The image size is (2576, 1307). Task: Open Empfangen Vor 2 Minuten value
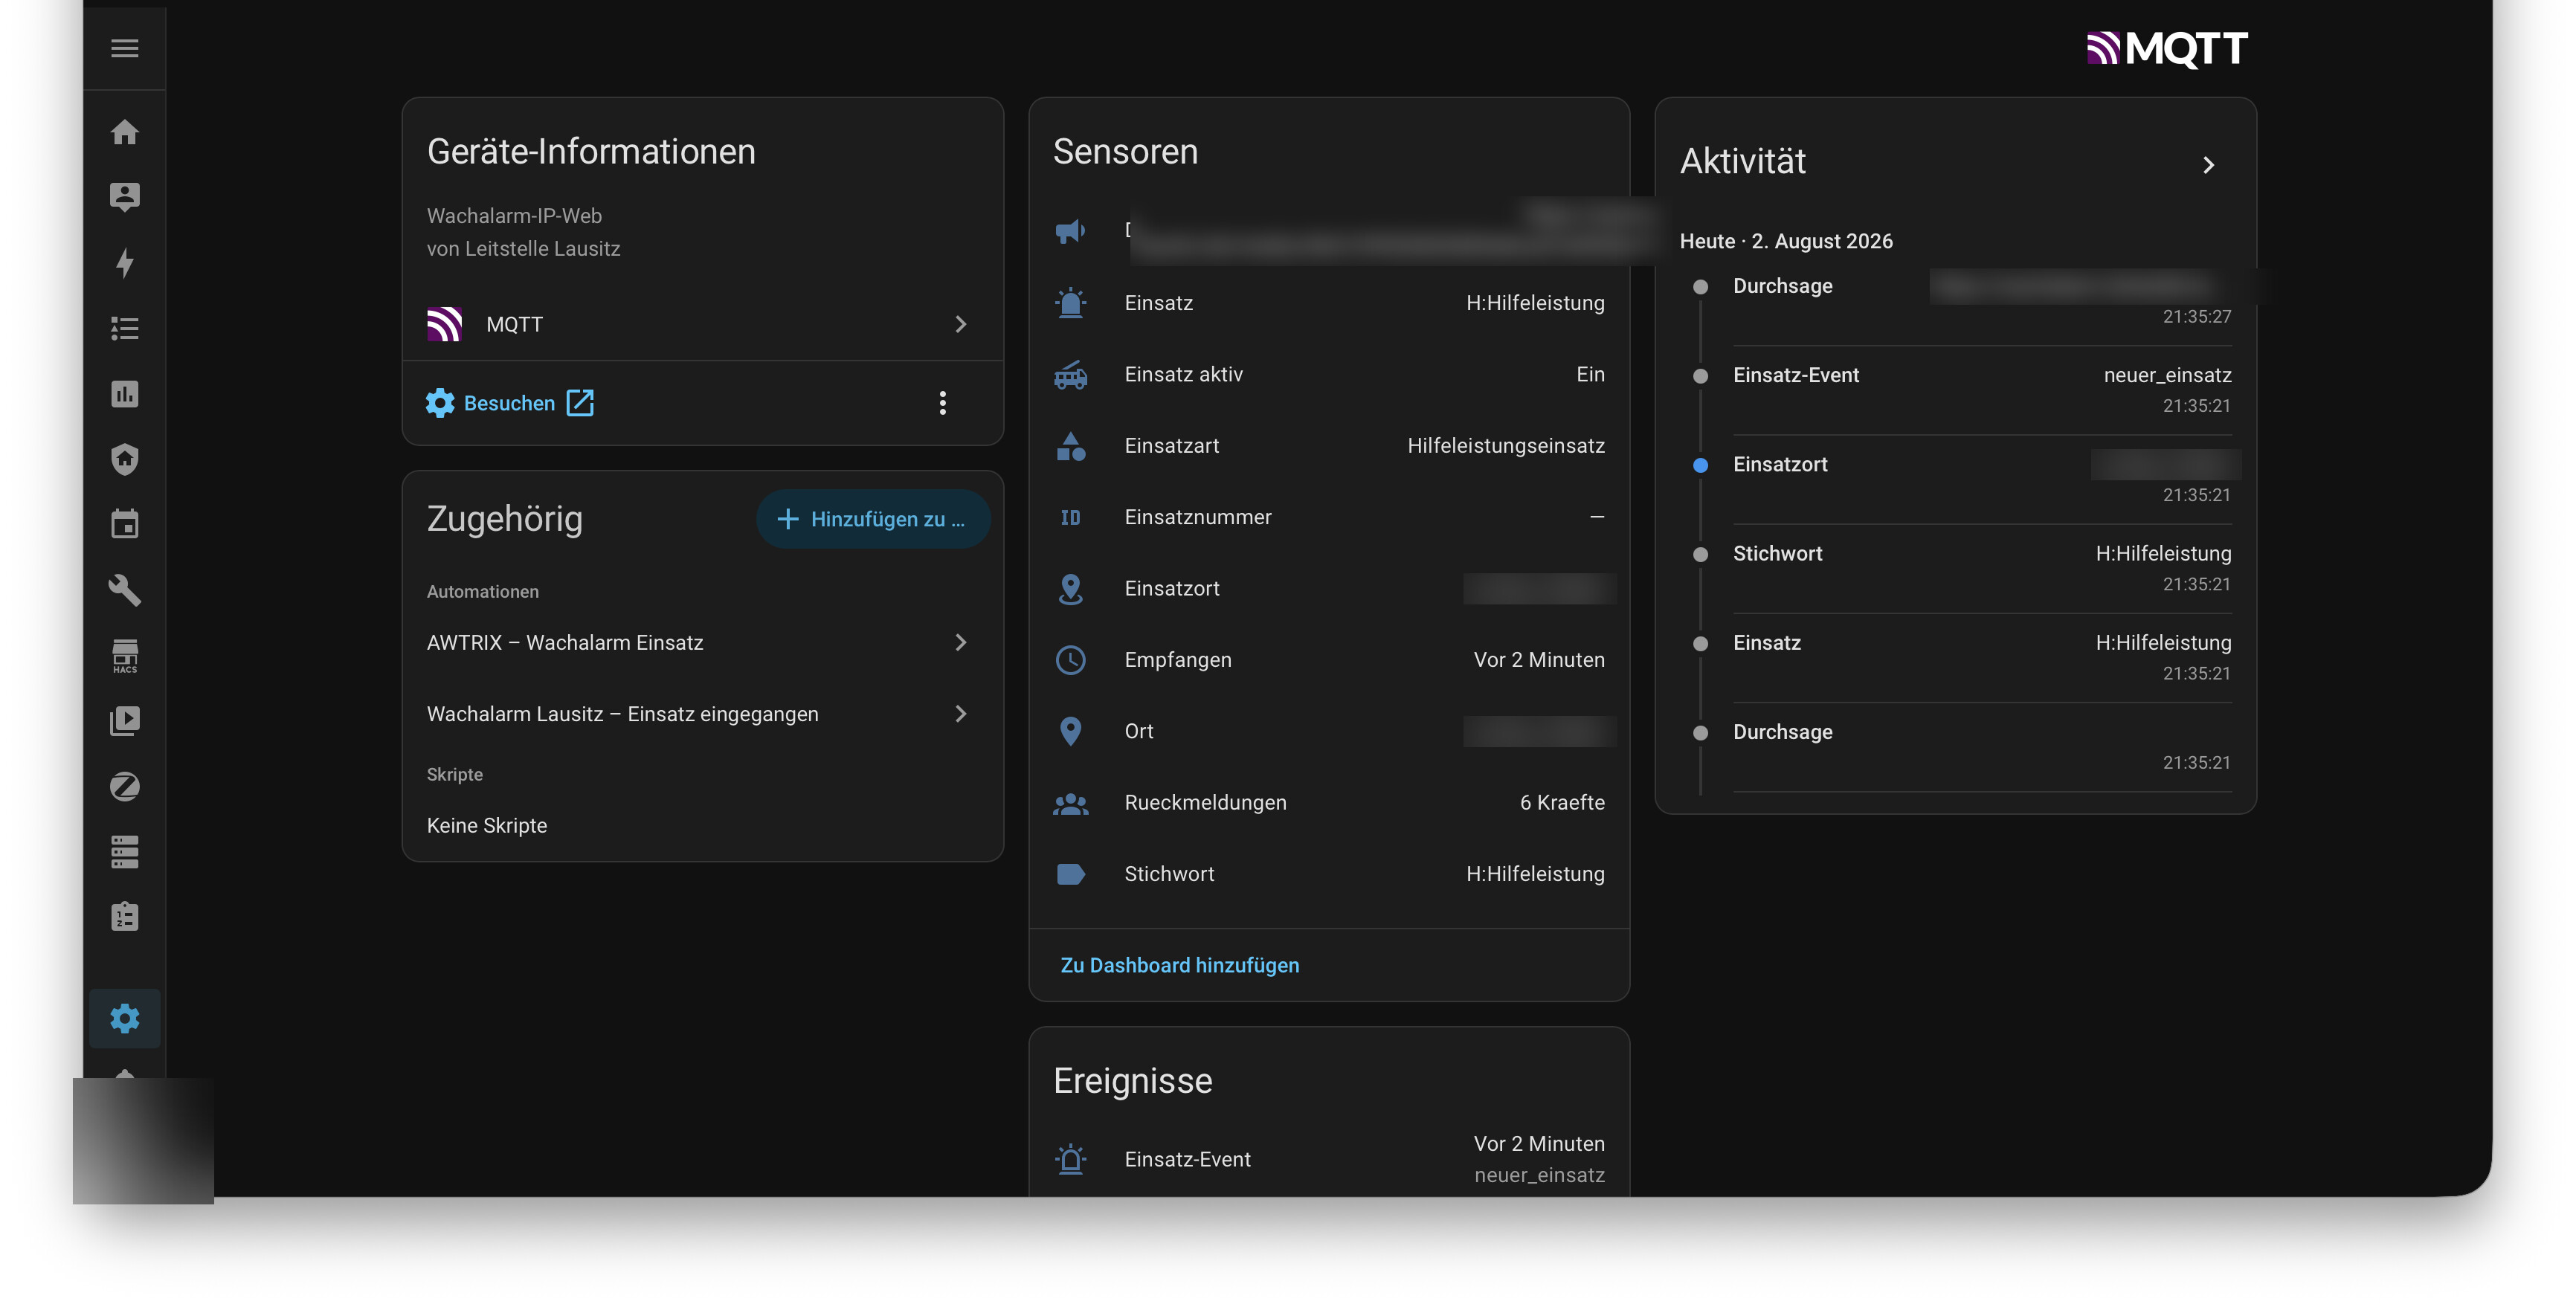pos(1539,660)
